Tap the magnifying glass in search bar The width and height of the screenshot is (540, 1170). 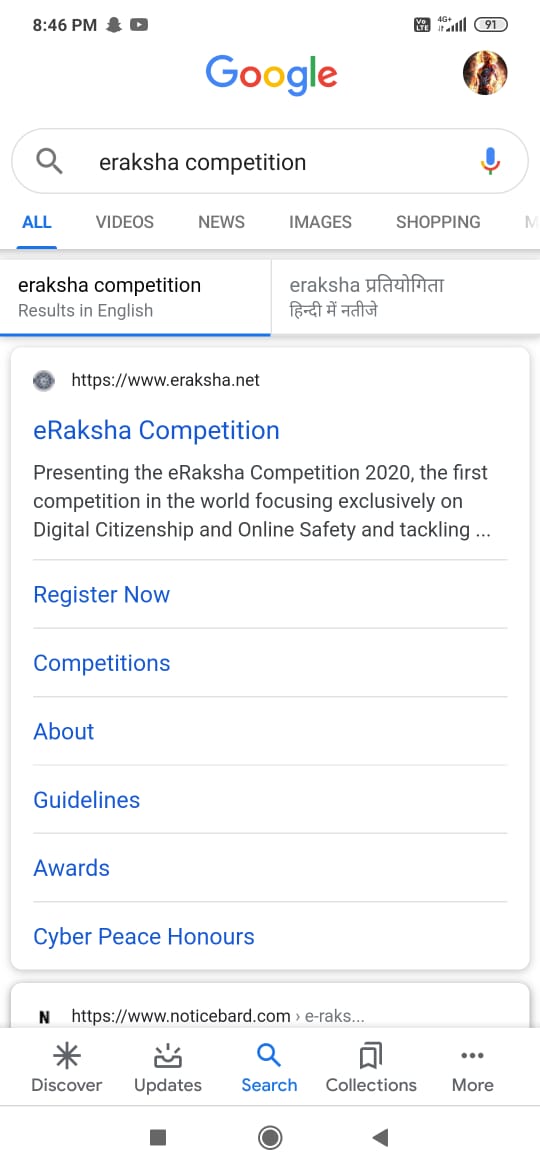(x=49, y=161)
